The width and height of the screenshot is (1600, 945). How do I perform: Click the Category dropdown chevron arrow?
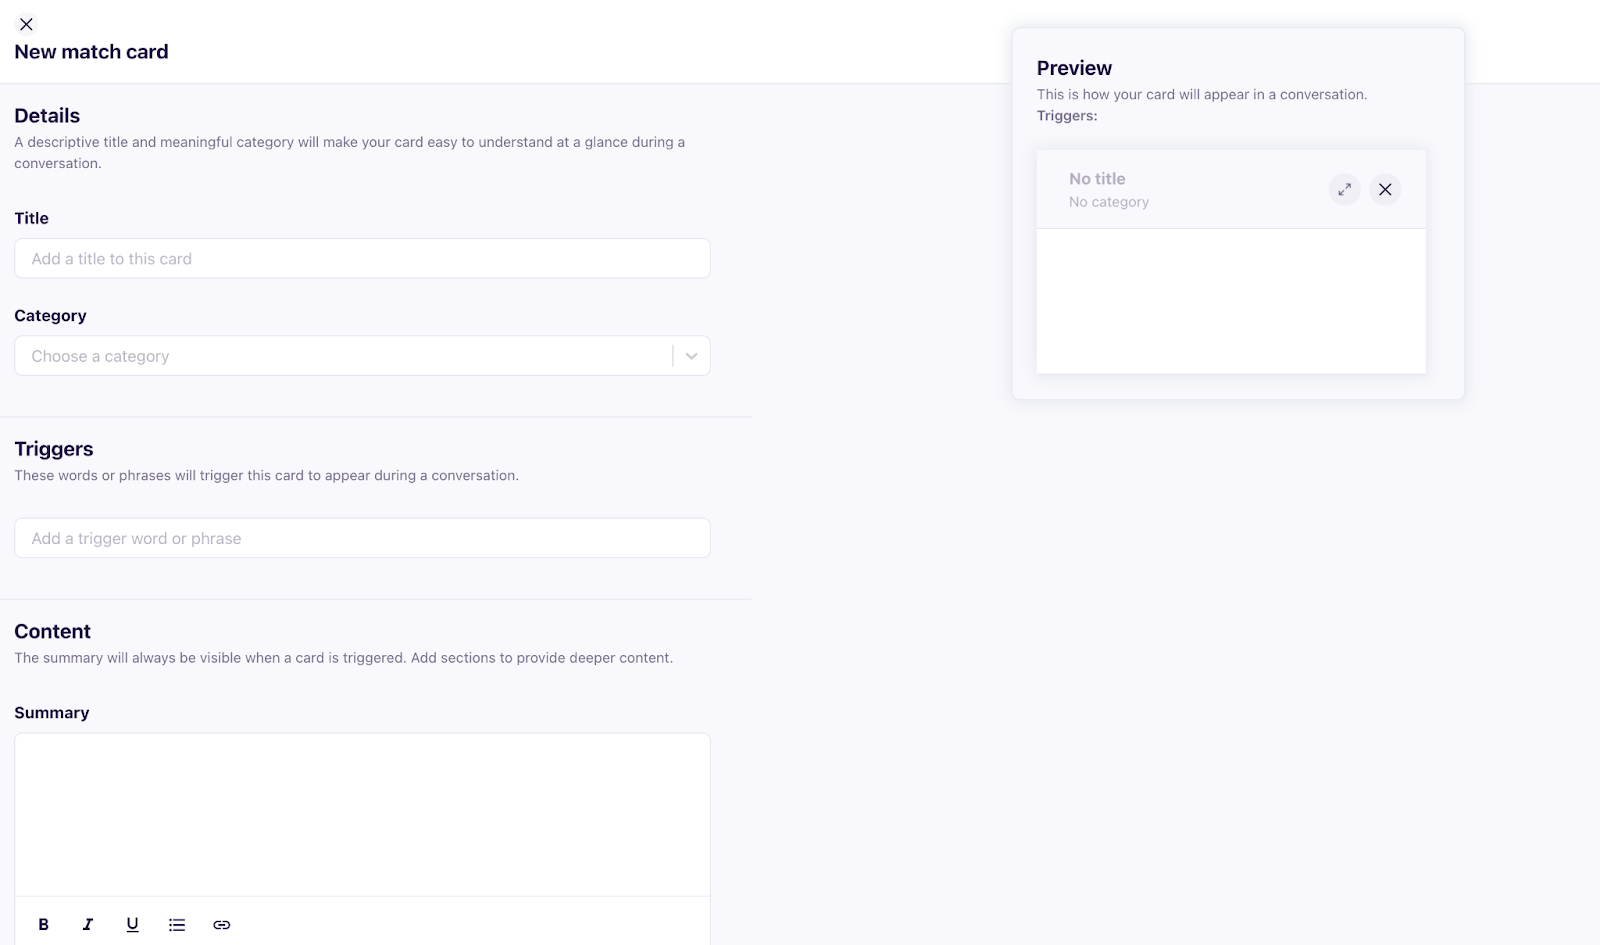[691, 356]
